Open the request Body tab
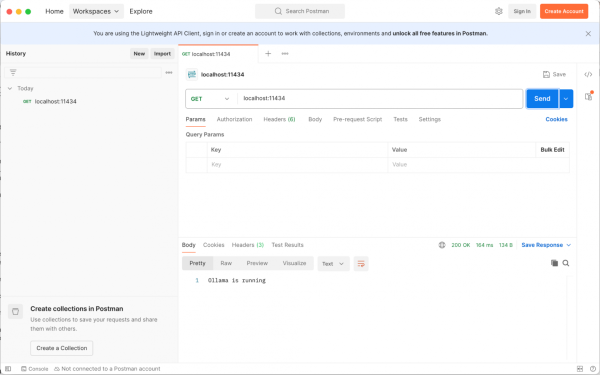The height and width of the screenshot is (375, 600). click(315, 119)
